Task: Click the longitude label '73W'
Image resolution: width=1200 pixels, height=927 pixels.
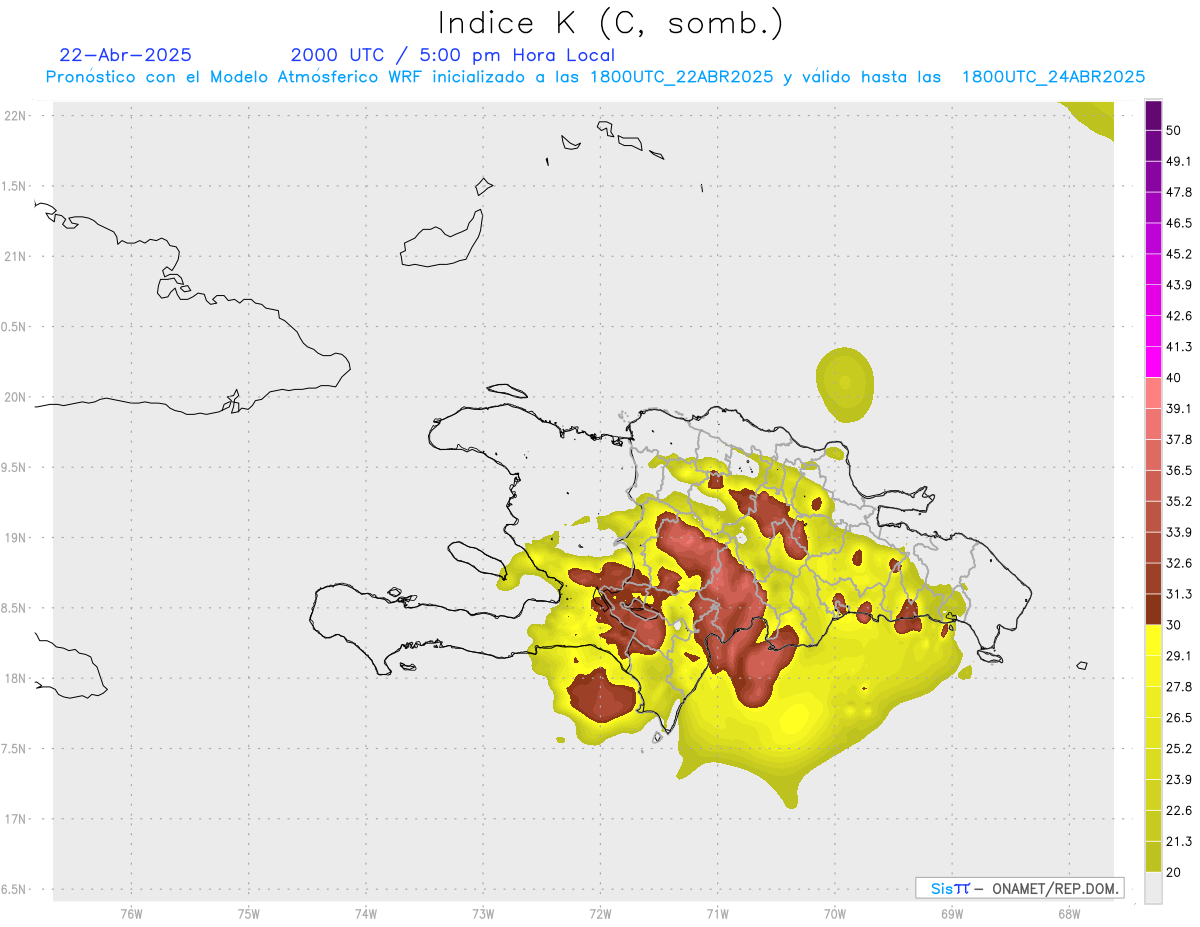Action: (483, 914)
